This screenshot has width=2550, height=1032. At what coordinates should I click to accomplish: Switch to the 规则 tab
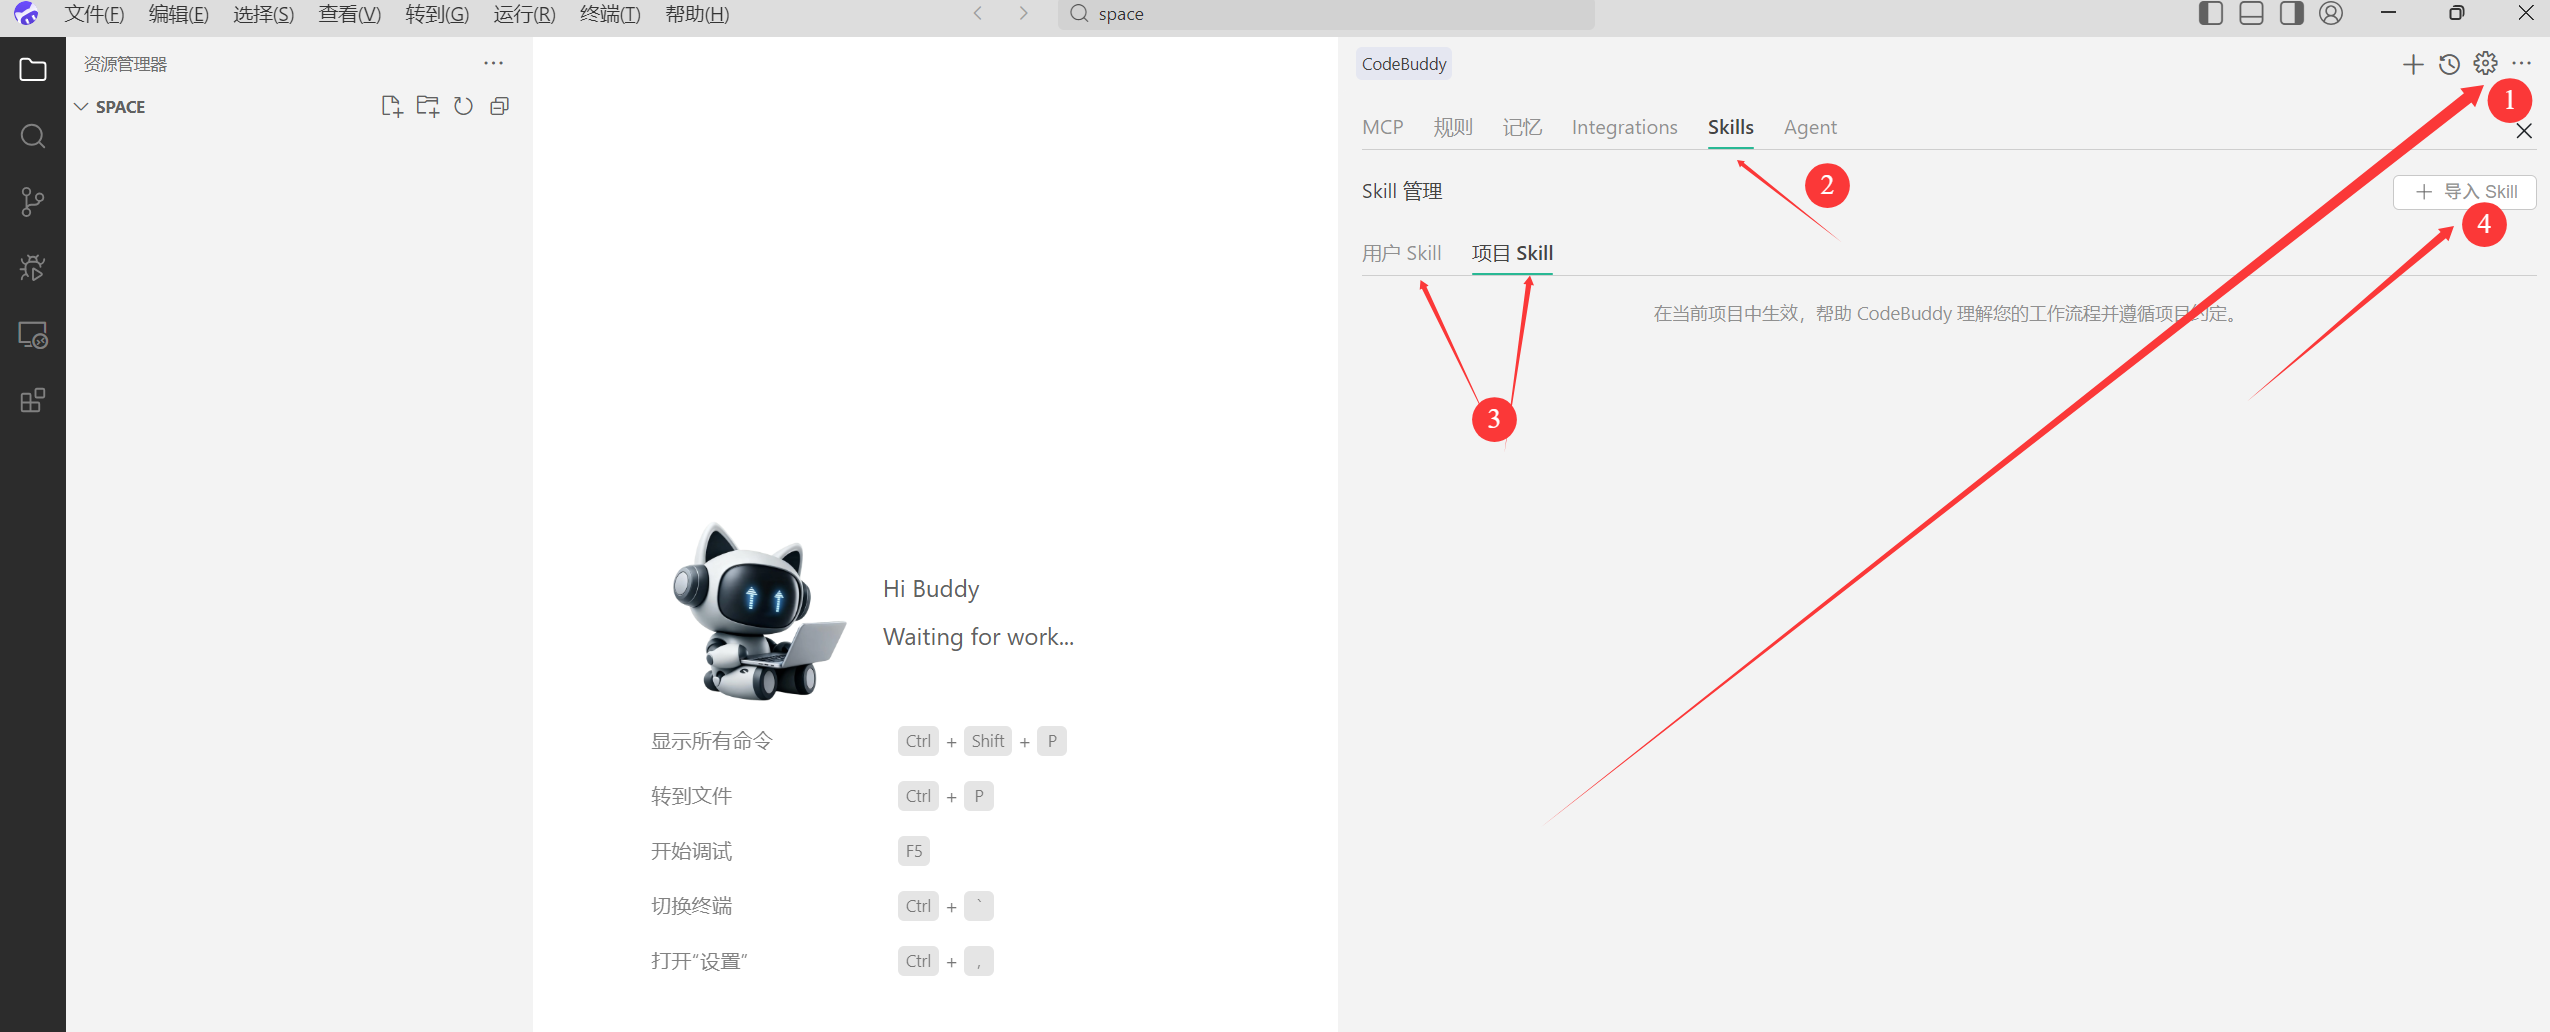coord(1453,127)
